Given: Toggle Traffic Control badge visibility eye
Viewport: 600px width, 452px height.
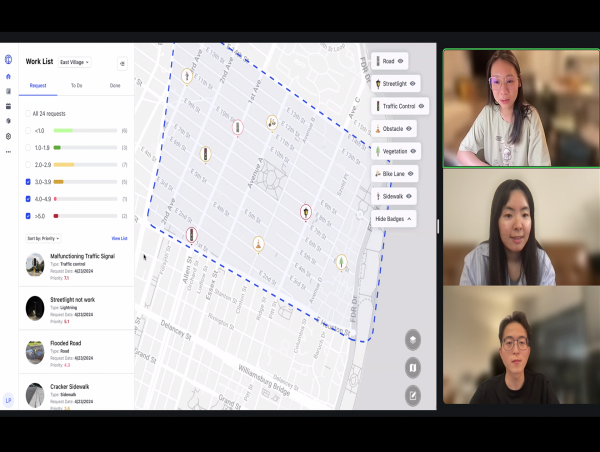Looking at the screenshot, I should (421, 106).
